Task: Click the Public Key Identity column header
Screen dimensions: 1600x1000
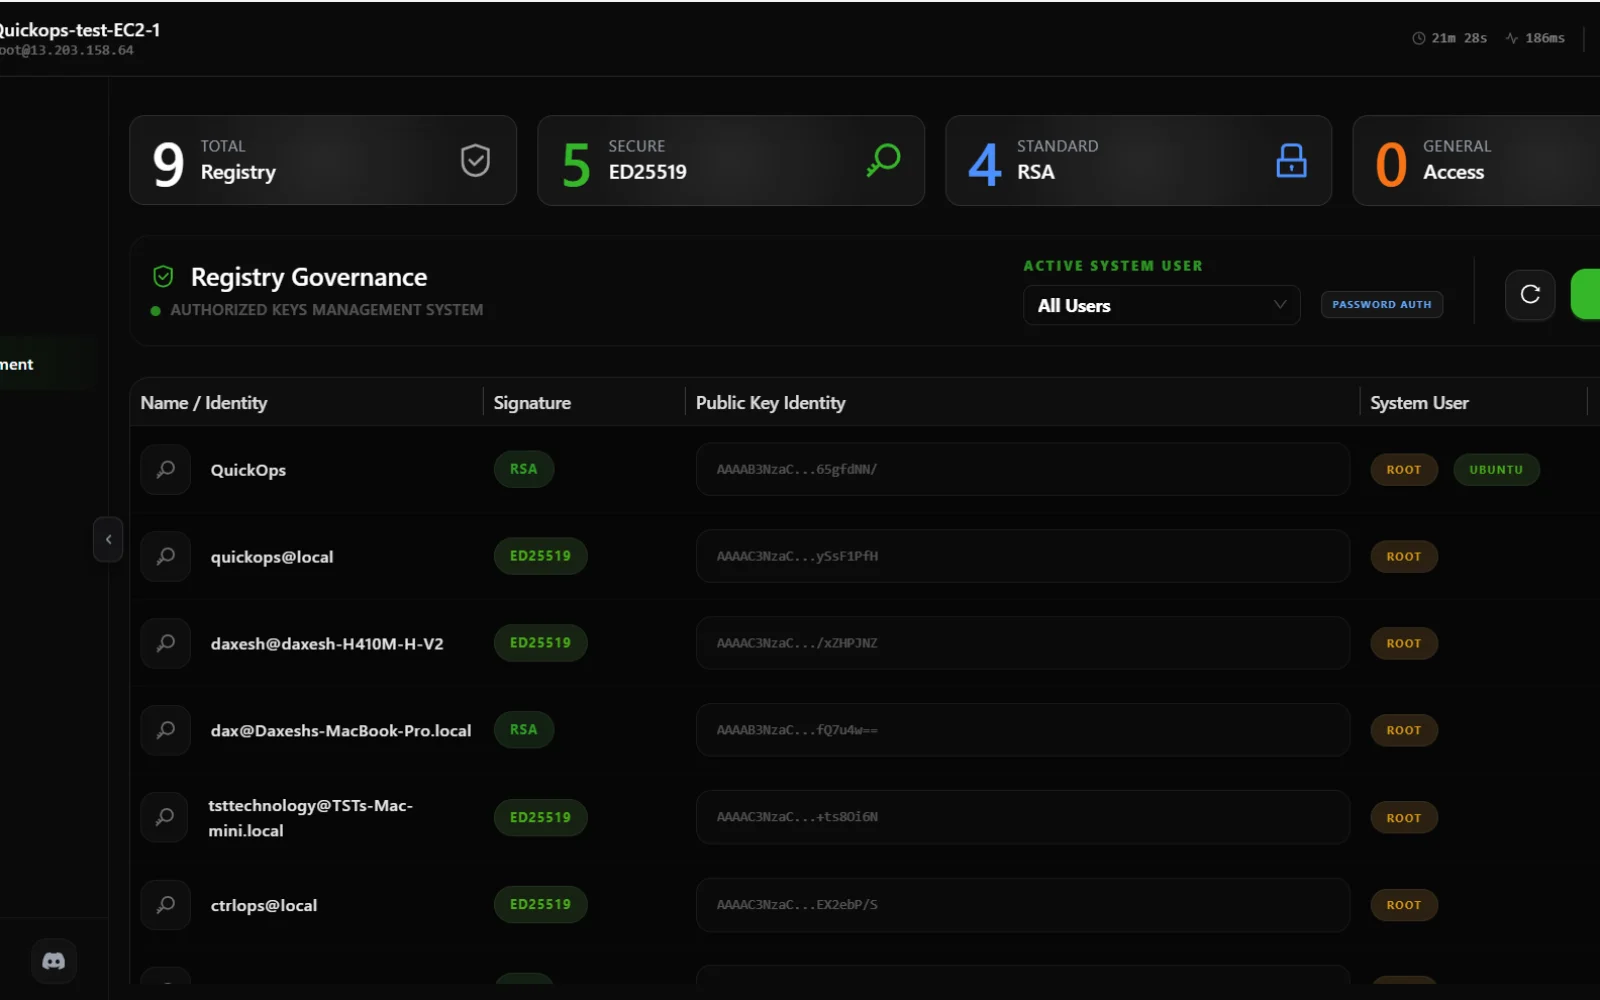Action: (770, 403)
